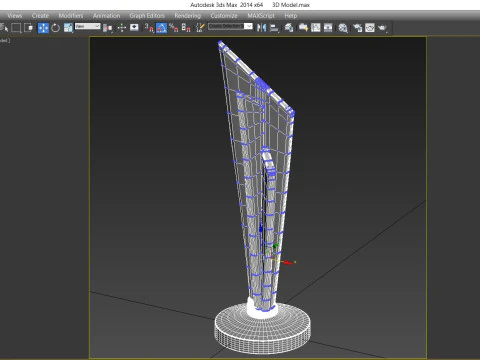
Task: Open the Rendered Frame Window
Action: click(370, 28)
